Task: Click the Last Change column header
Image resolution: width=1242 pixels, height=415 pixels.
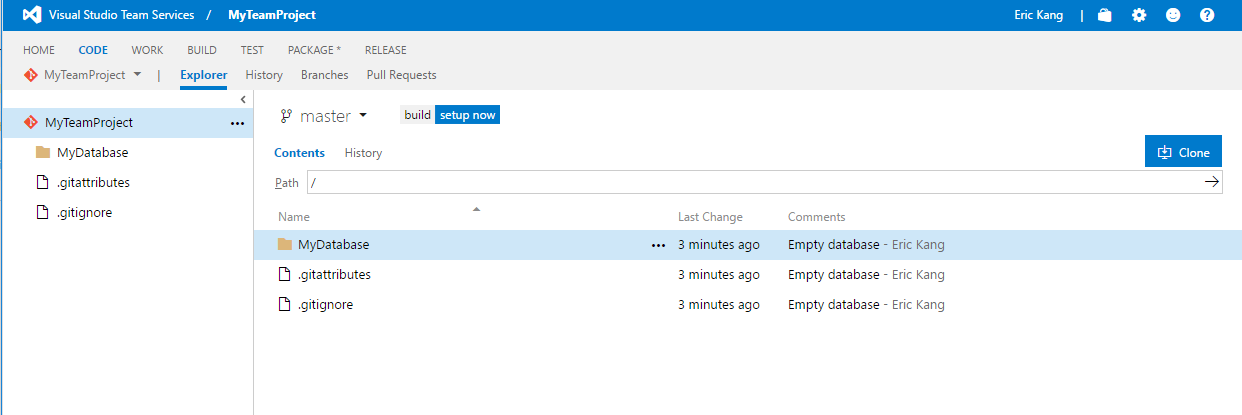Action: (710, 217)
